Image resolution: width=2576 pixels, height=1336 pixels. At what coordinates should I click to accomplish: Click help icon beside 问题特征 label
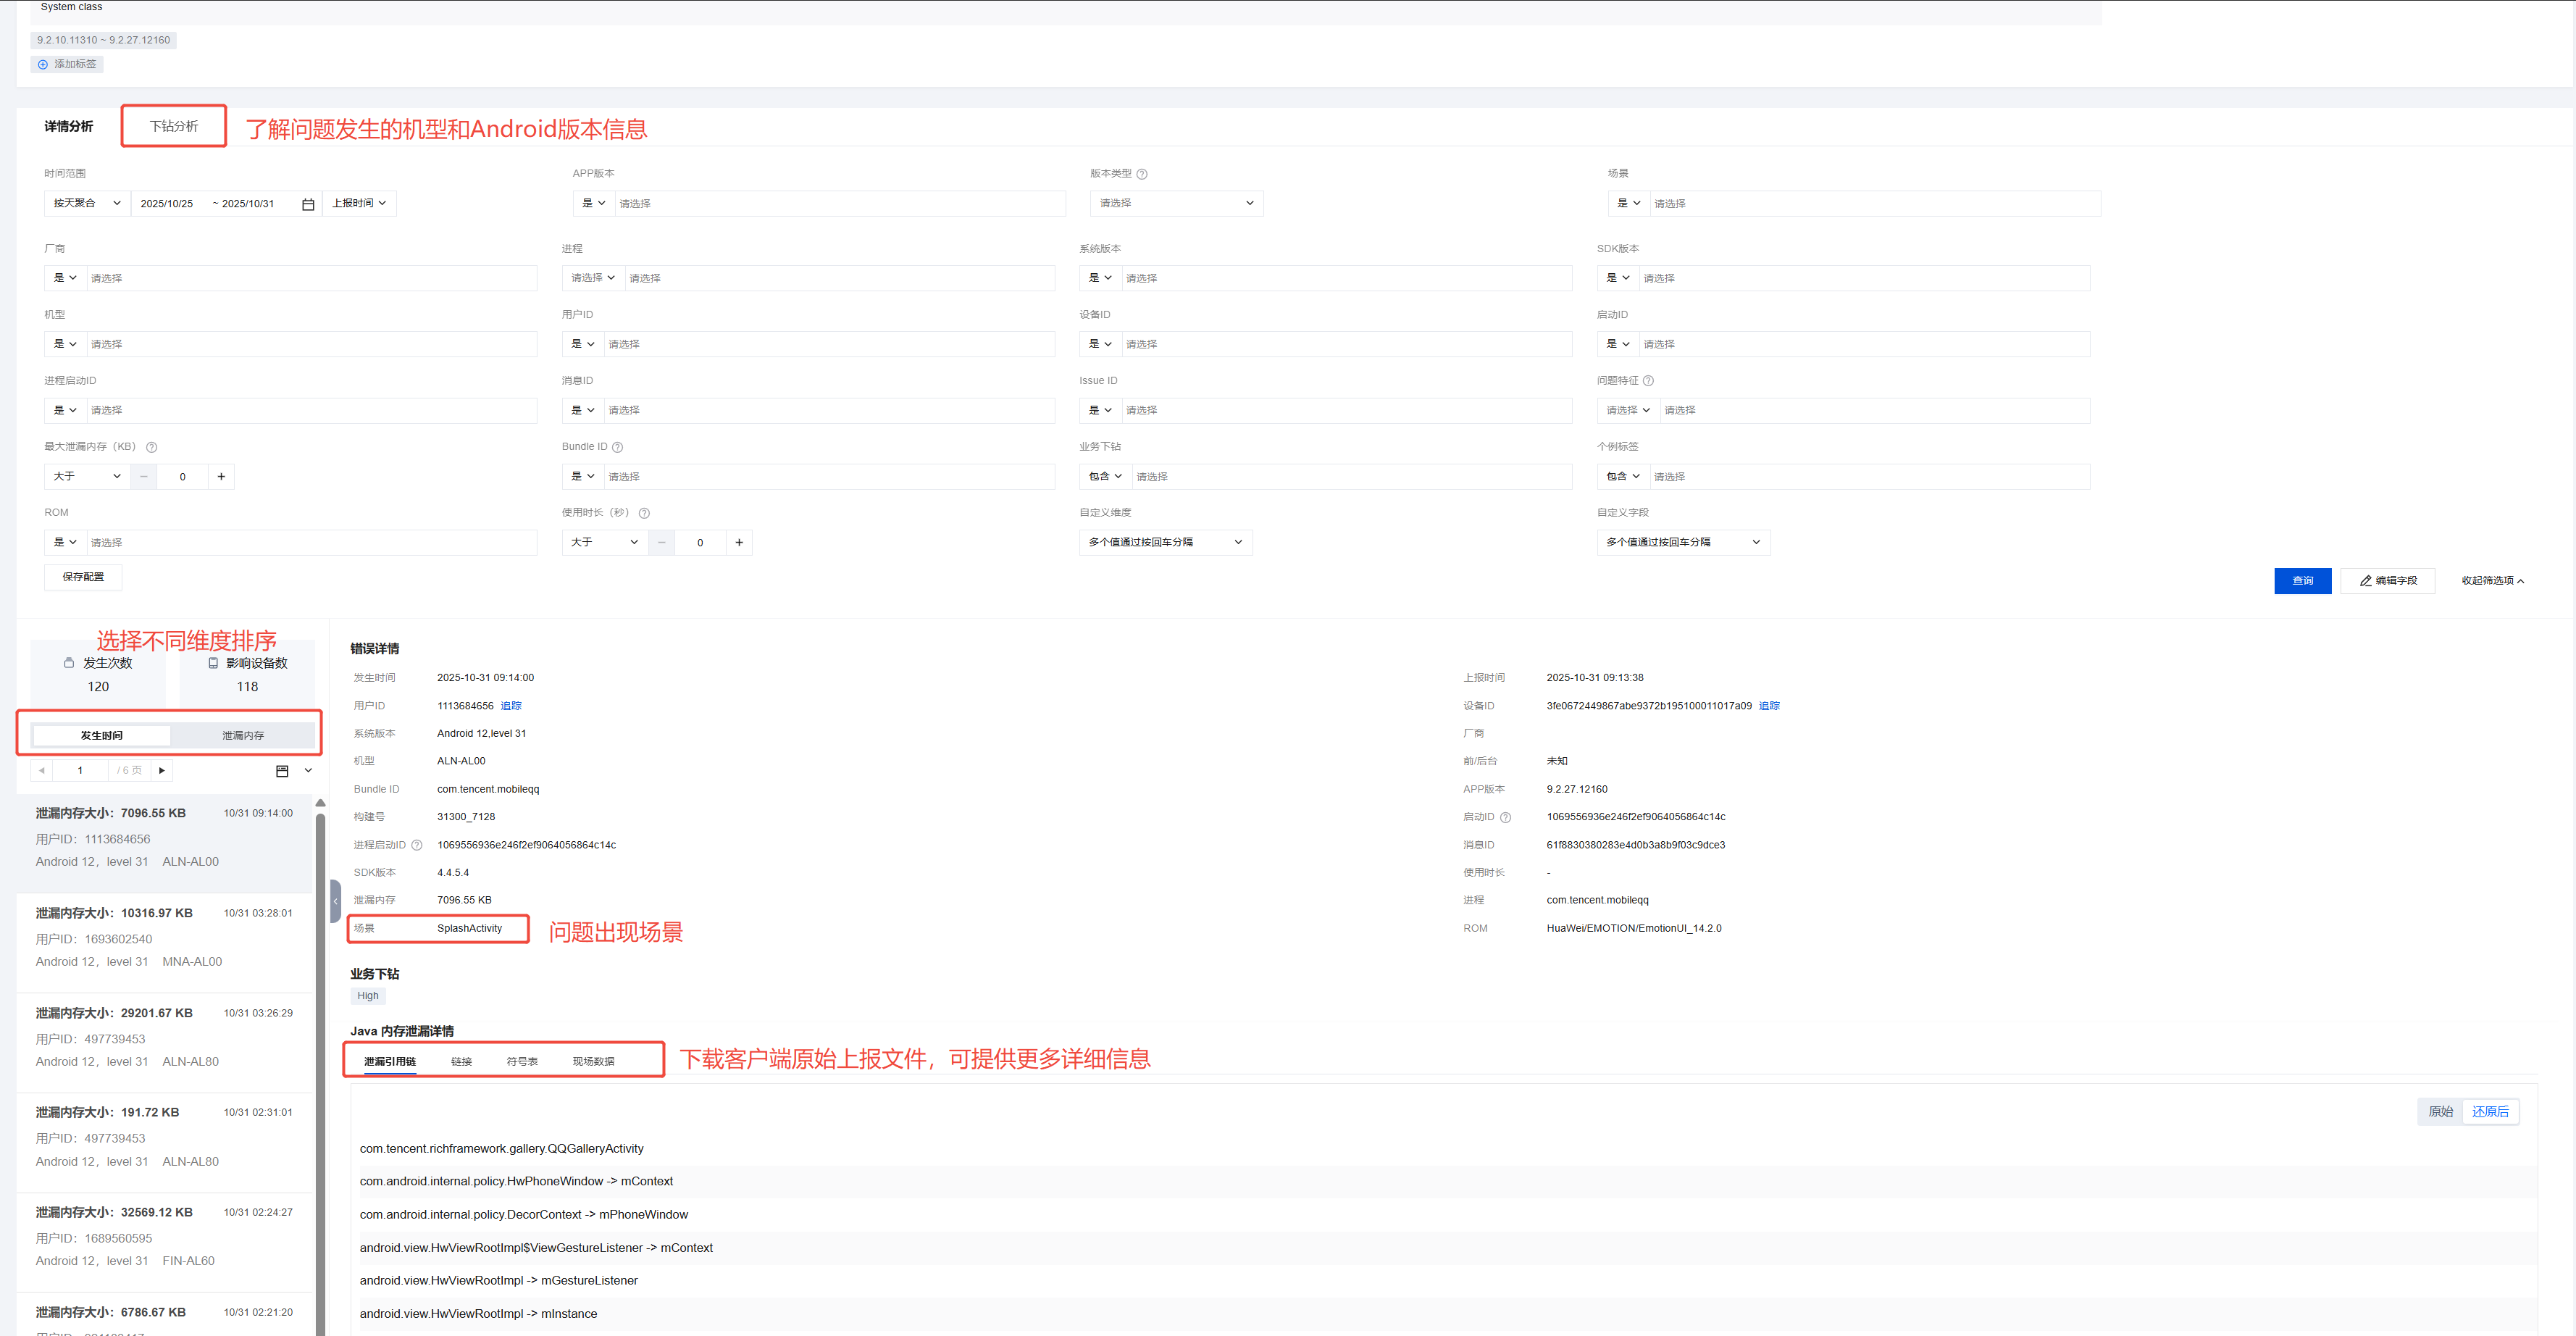[1649, 381]
